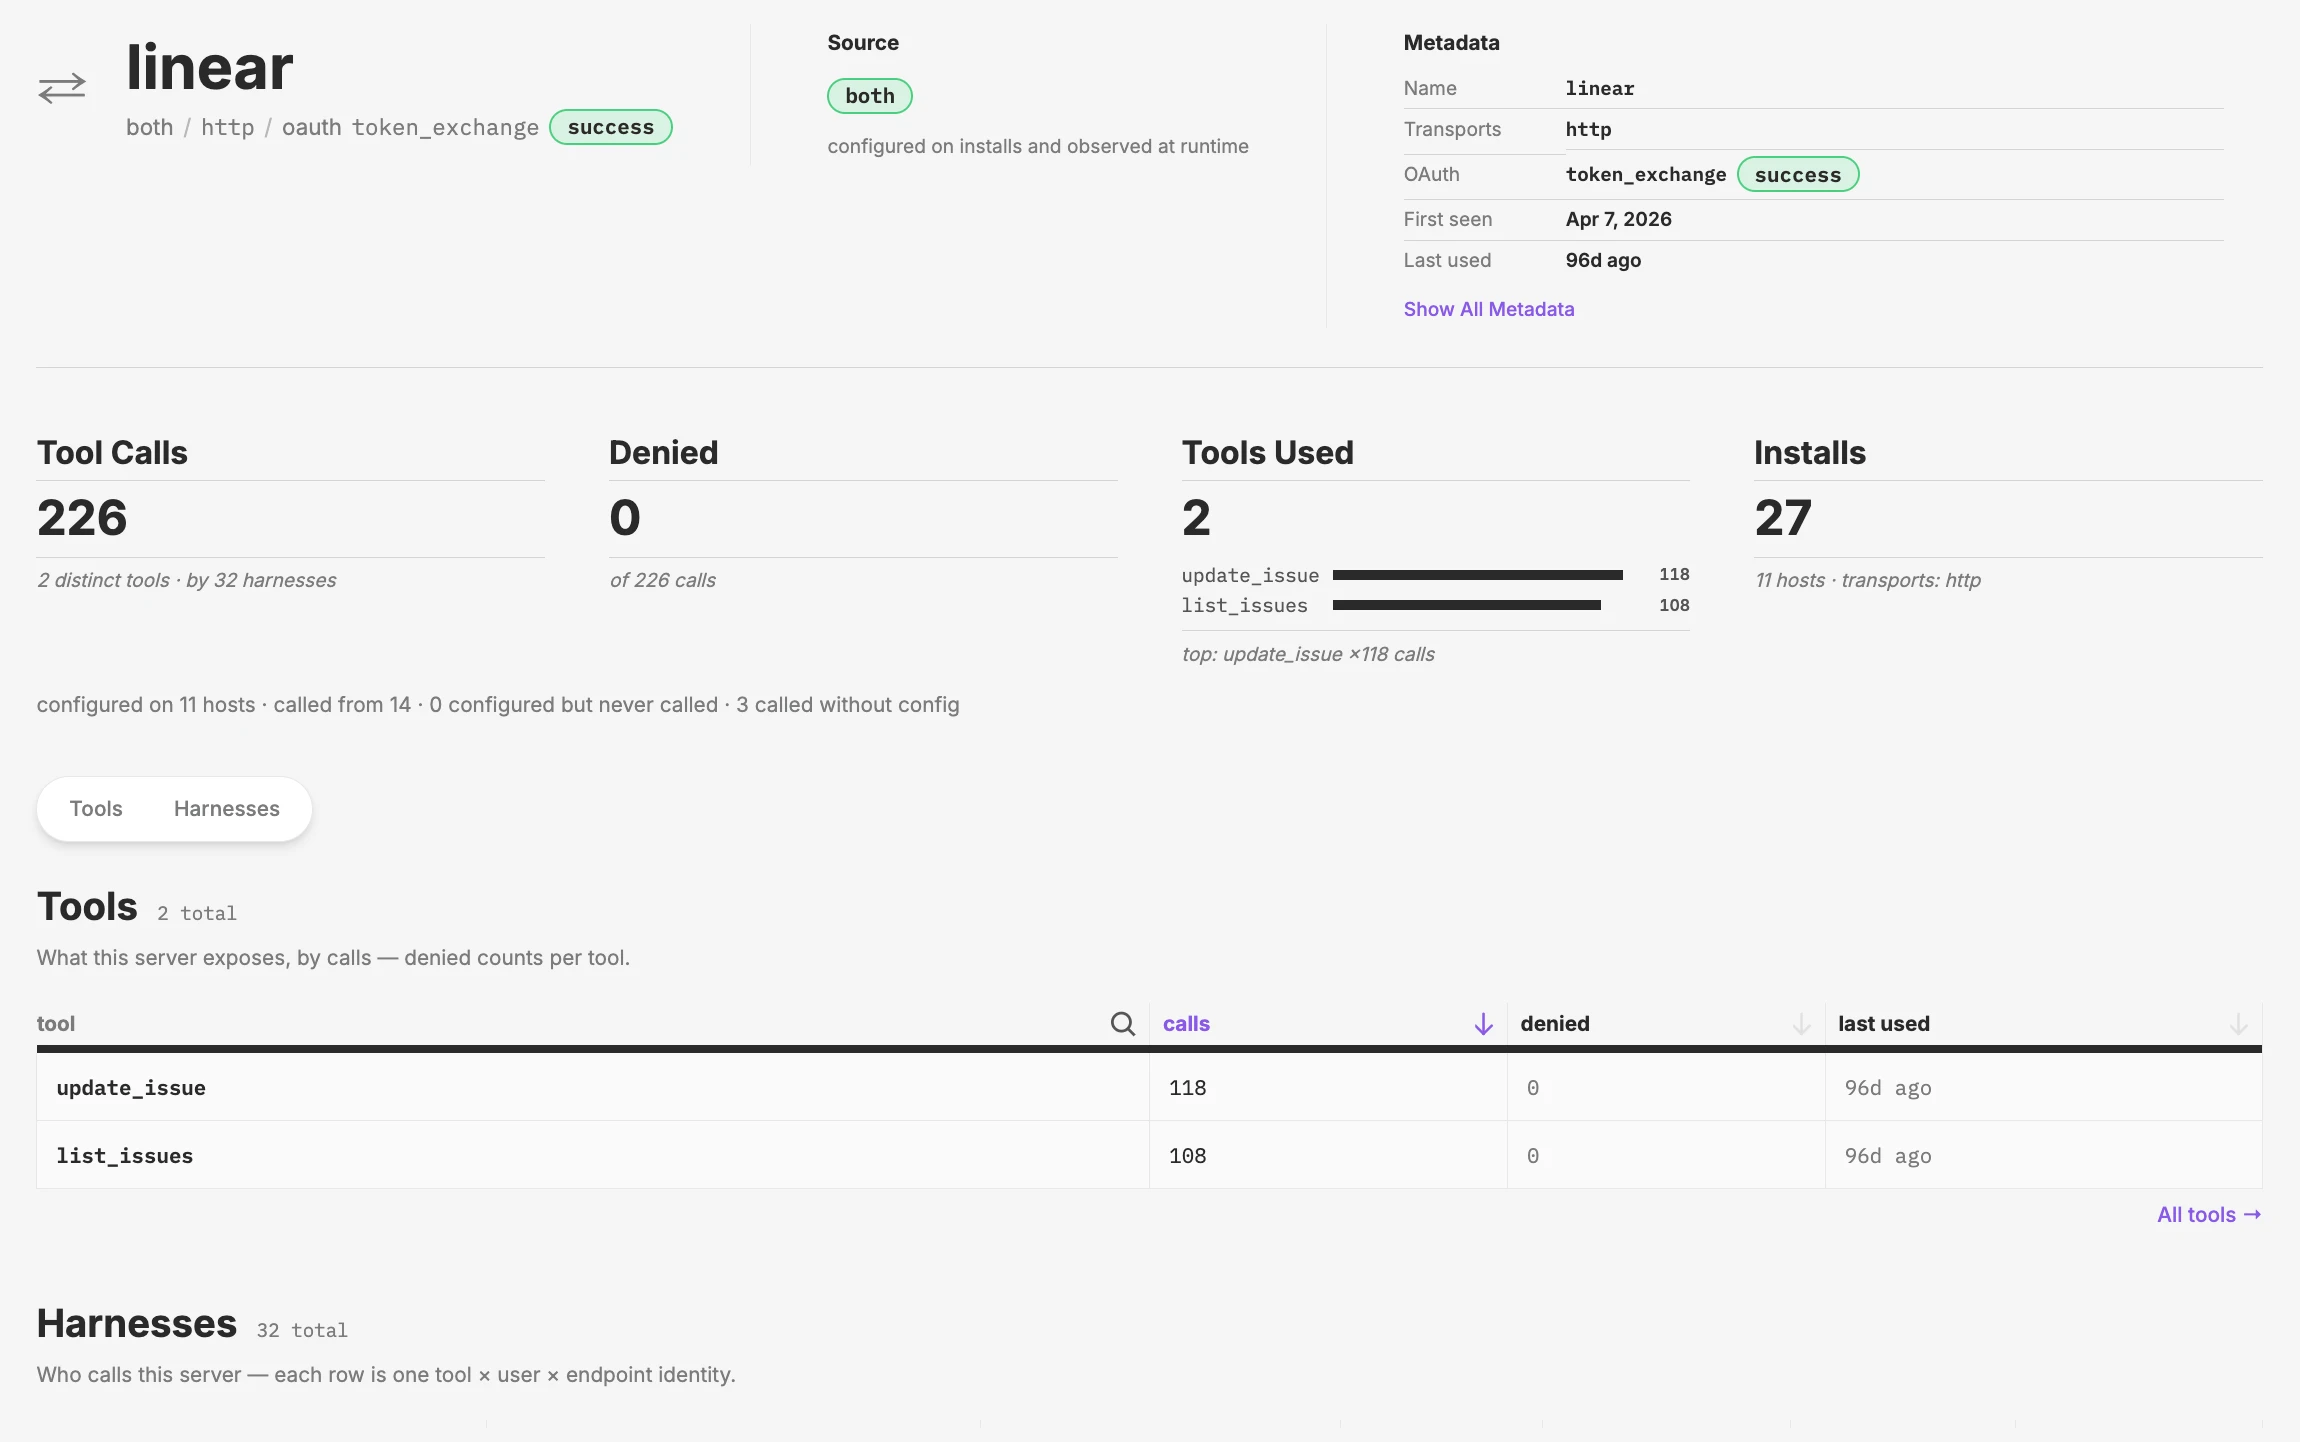Click the Denied count 0
Viewport: 2300px width, 1442px height.
pyautogui.click(x=625, y=517)
